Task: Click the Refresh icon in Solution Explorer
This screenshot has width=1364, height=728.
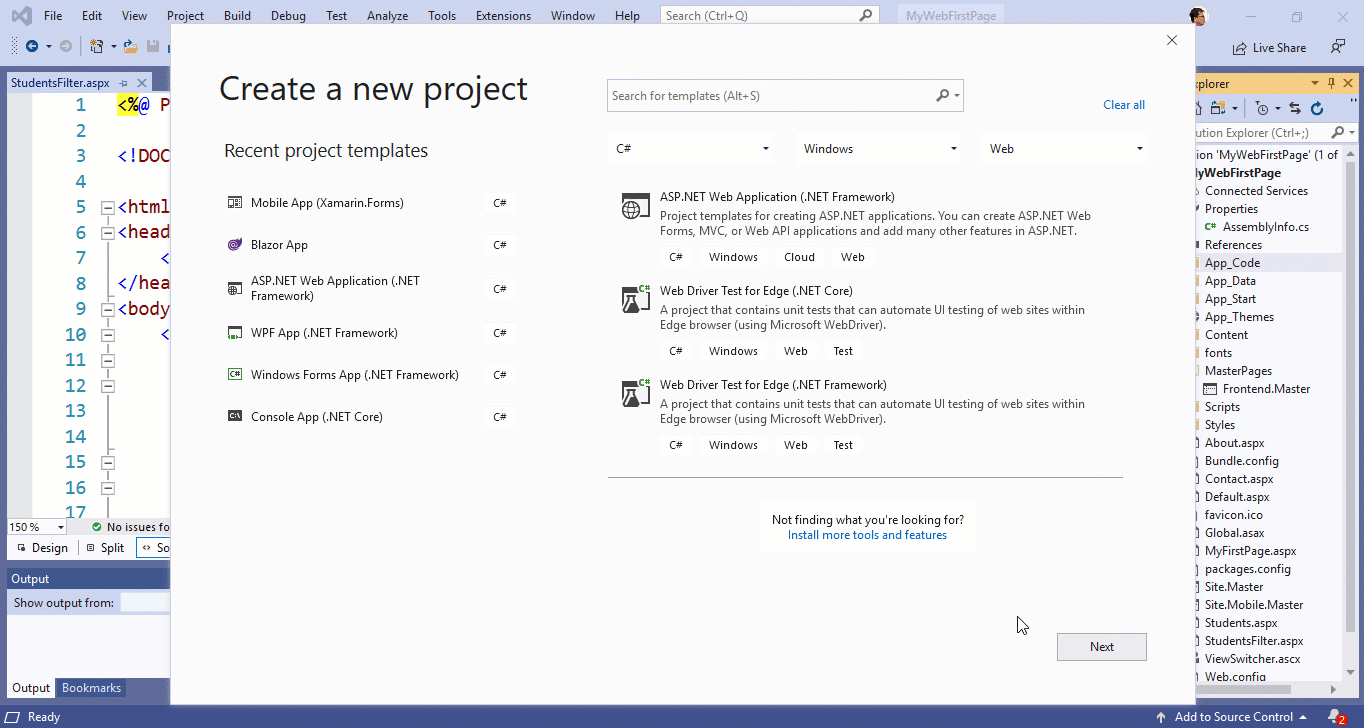Action: pyautogui.click(x=1317, y=108)
